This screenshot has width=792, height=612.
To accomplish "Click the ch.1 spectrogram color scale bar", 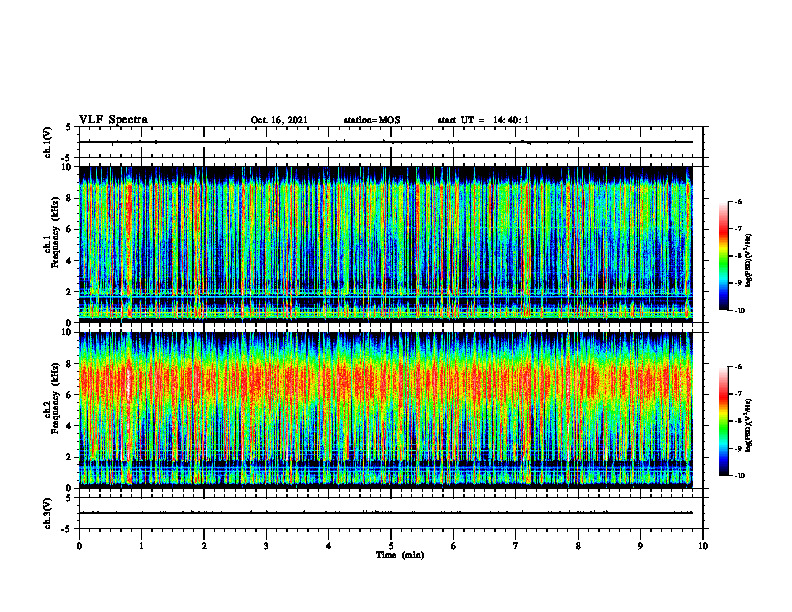I will pos(723,256).
